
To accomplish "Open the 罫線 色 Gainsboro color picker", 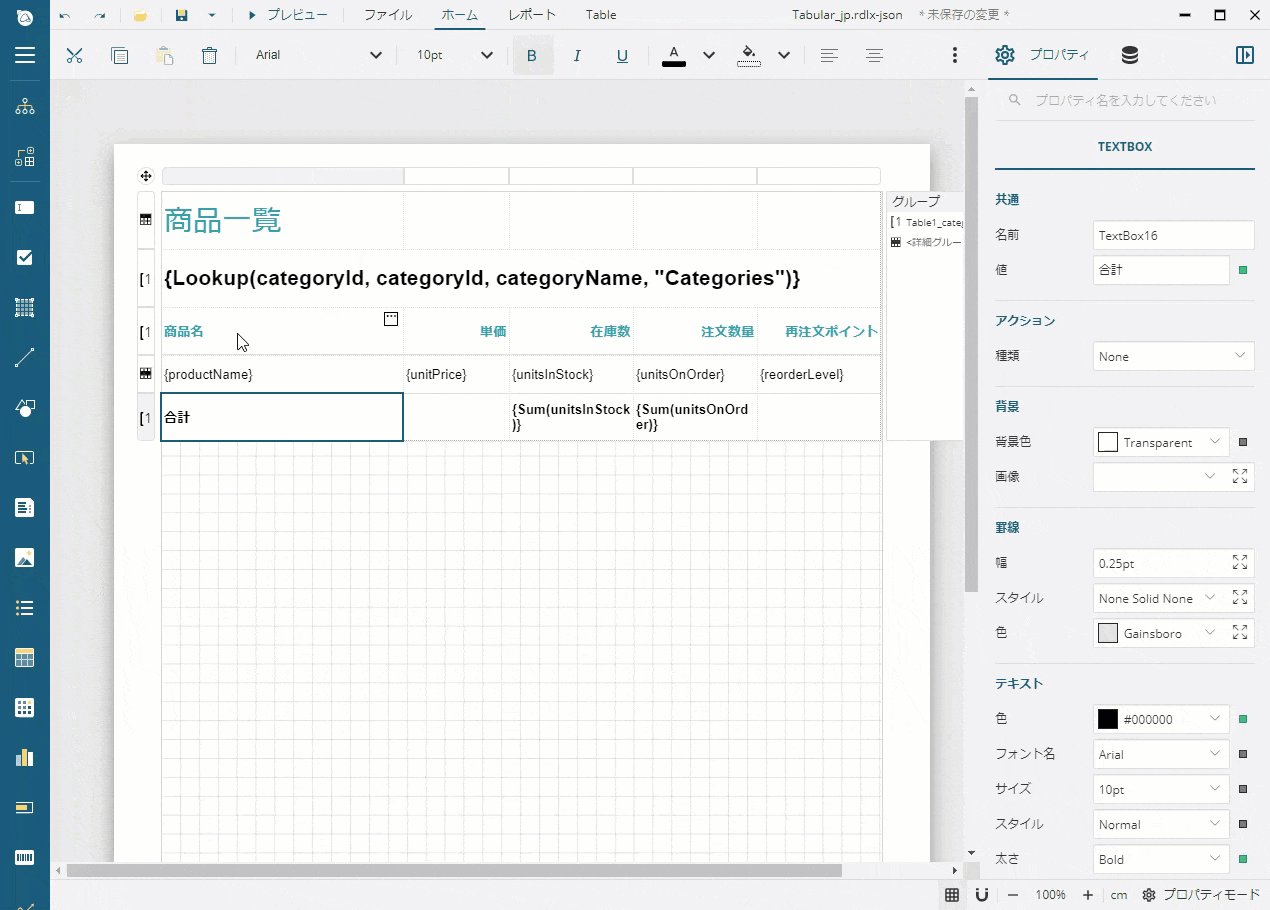I will 1160,633.
